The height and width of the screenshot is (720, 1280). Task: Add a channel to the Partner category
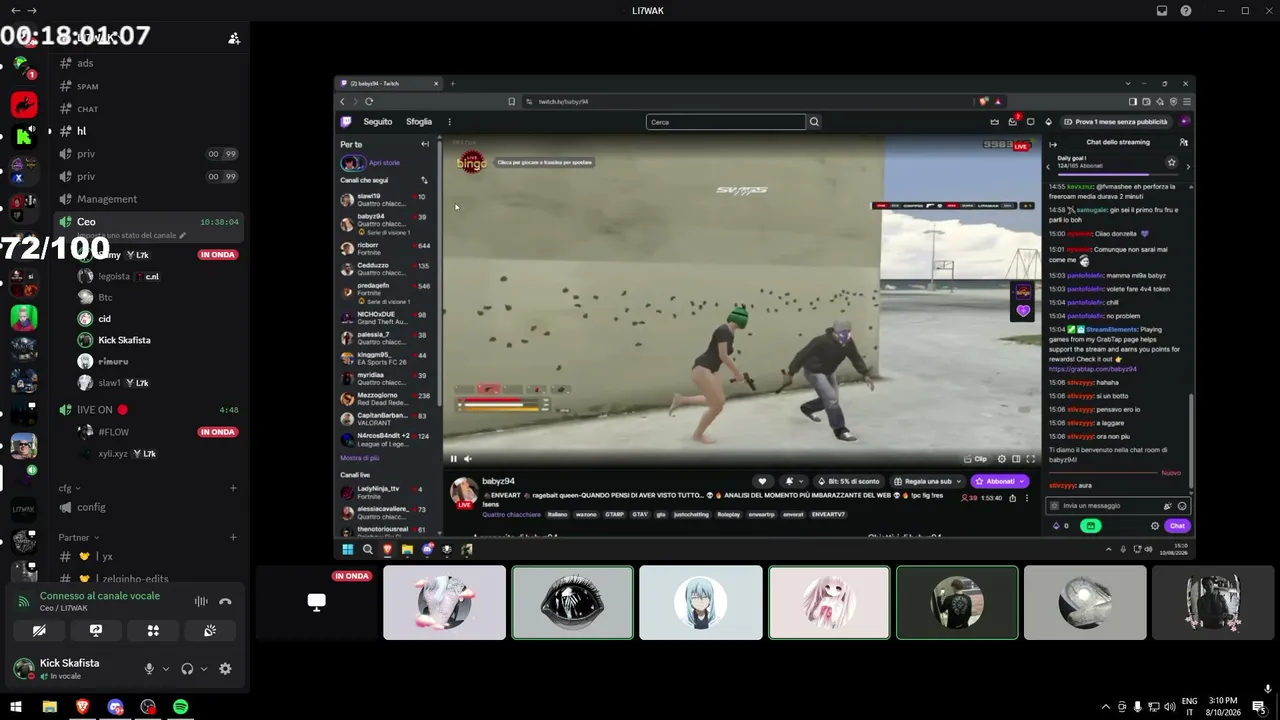tap(233, 537)
